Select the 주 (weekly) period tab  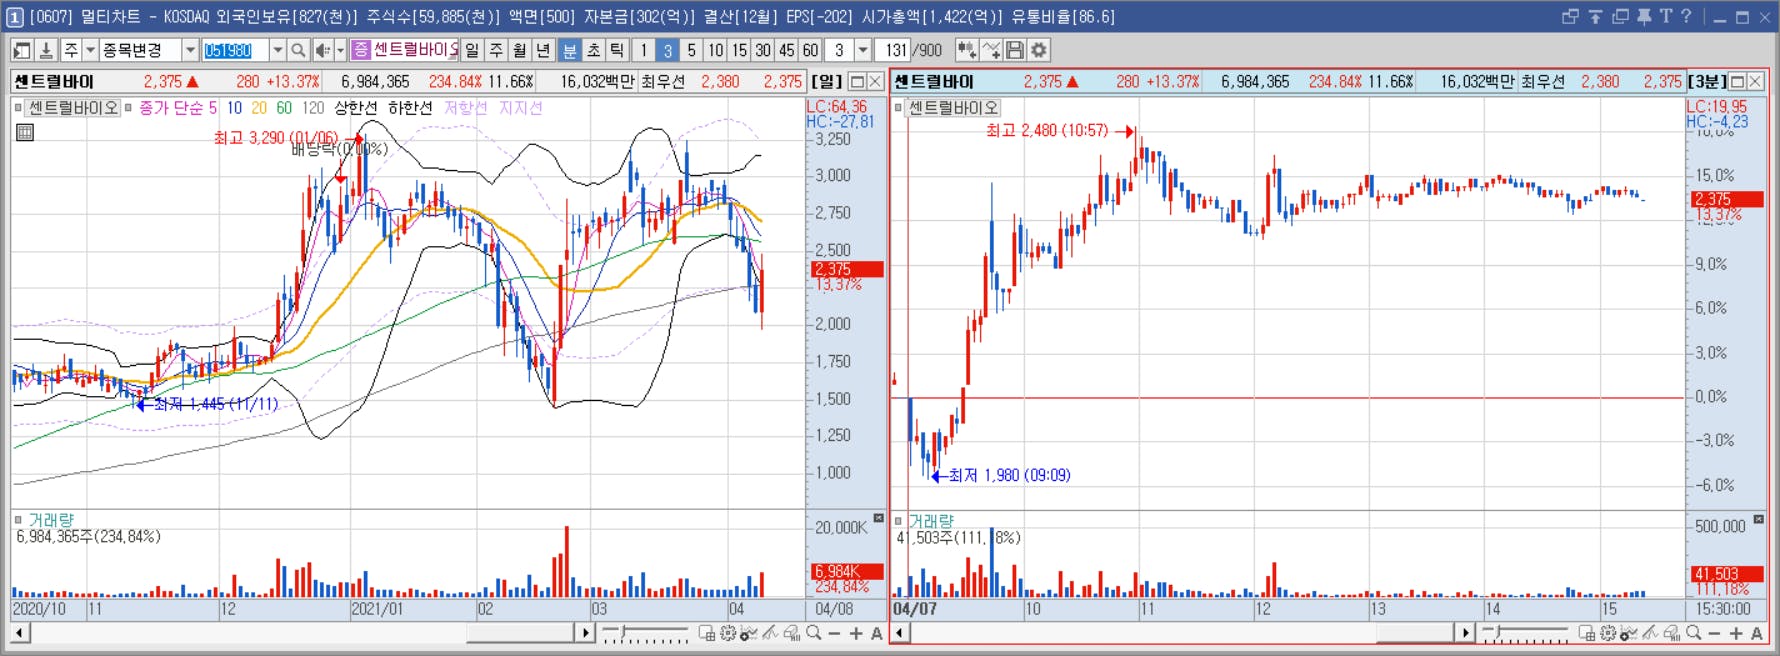(x=496, y=50)
